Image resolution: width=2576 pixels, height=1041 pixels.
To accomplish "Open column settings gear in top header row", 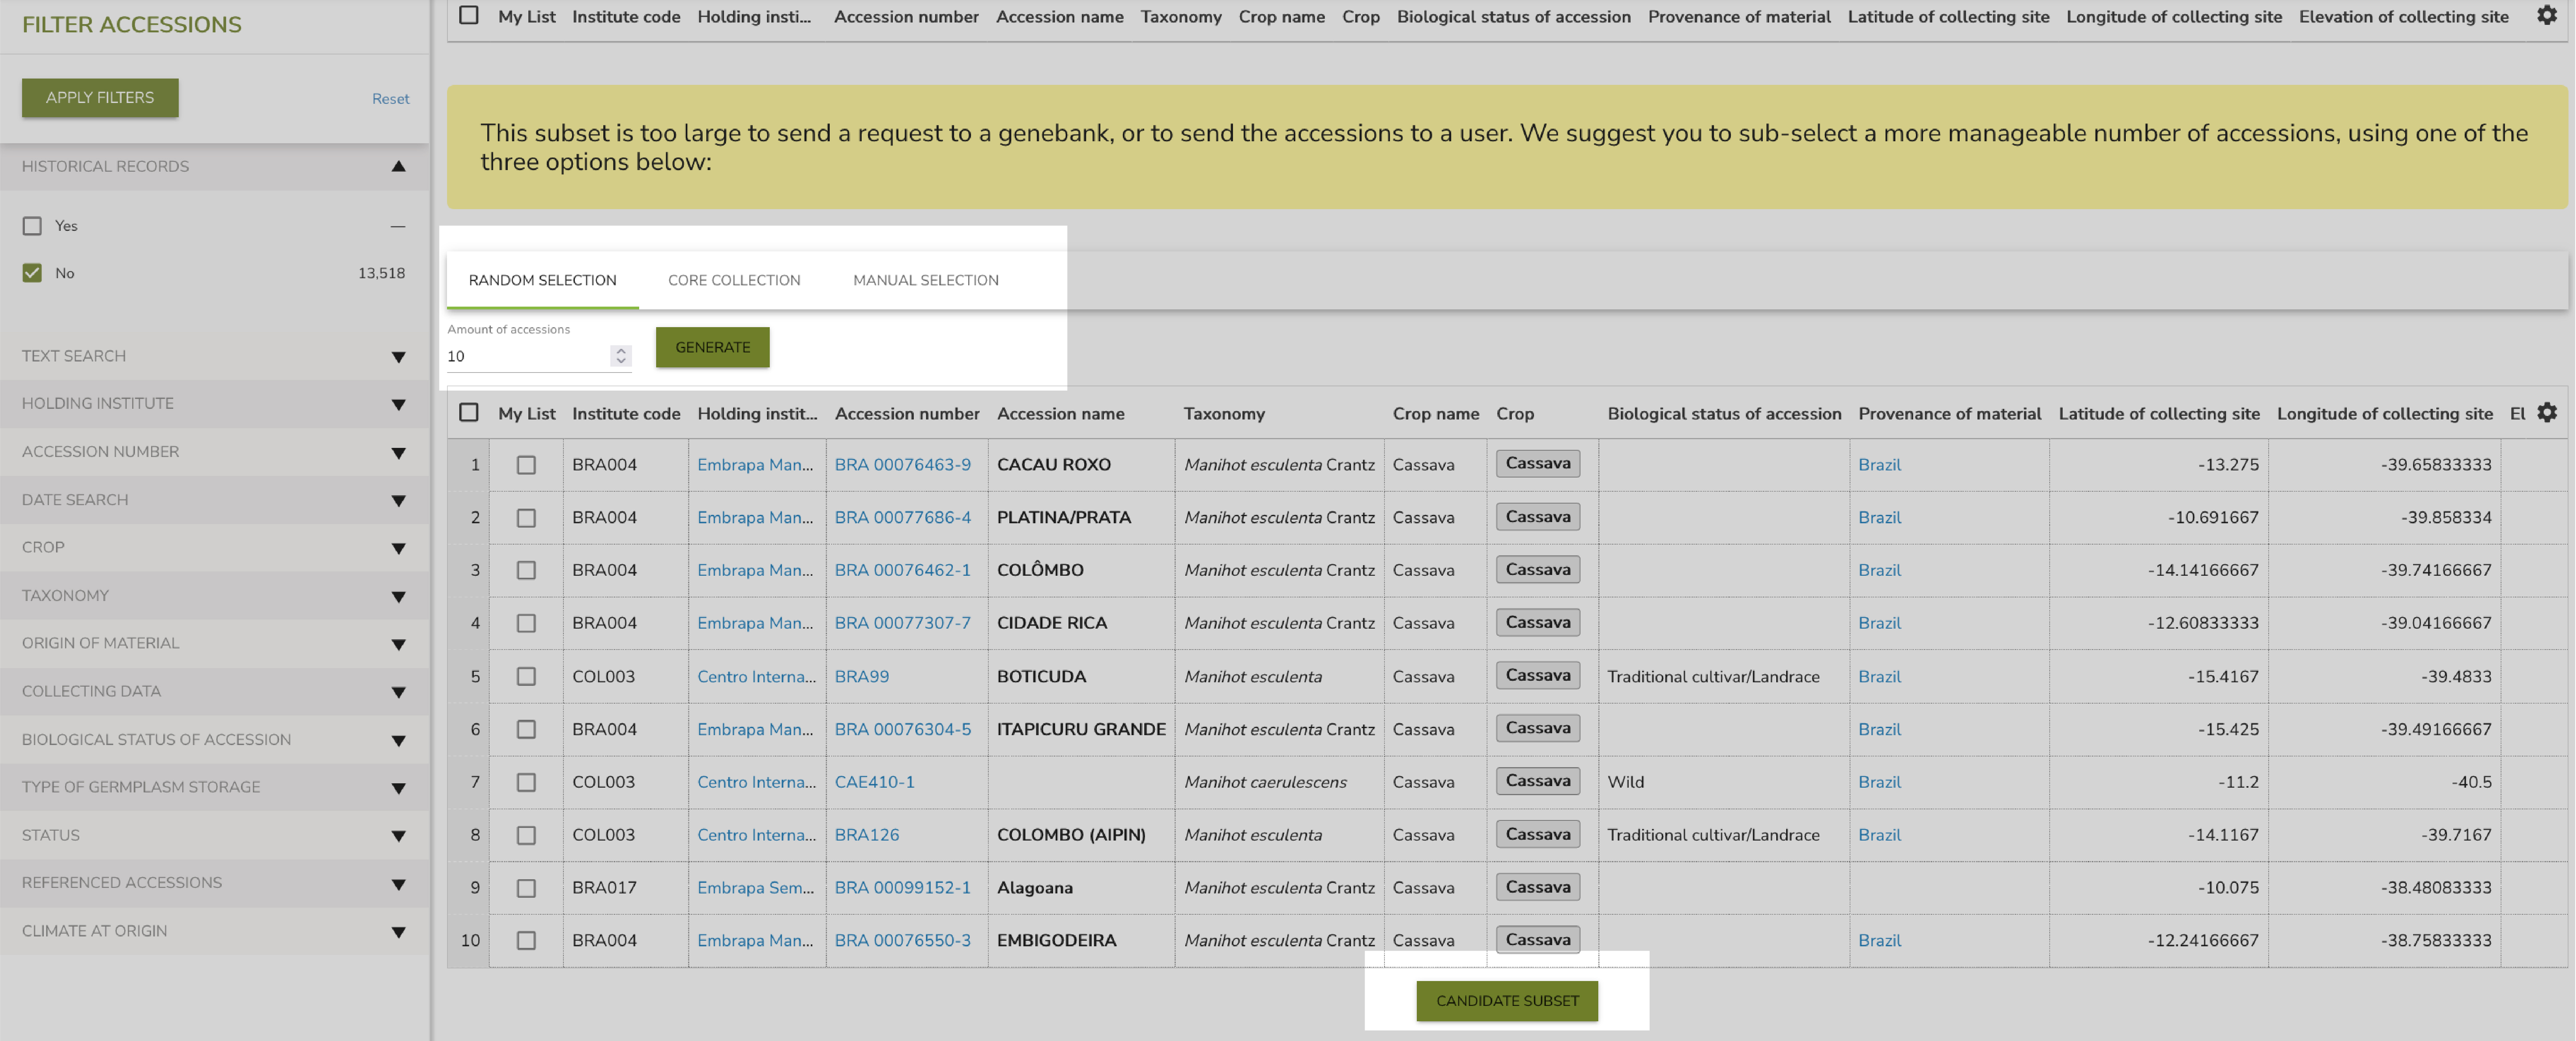I will pos(2546,15).
